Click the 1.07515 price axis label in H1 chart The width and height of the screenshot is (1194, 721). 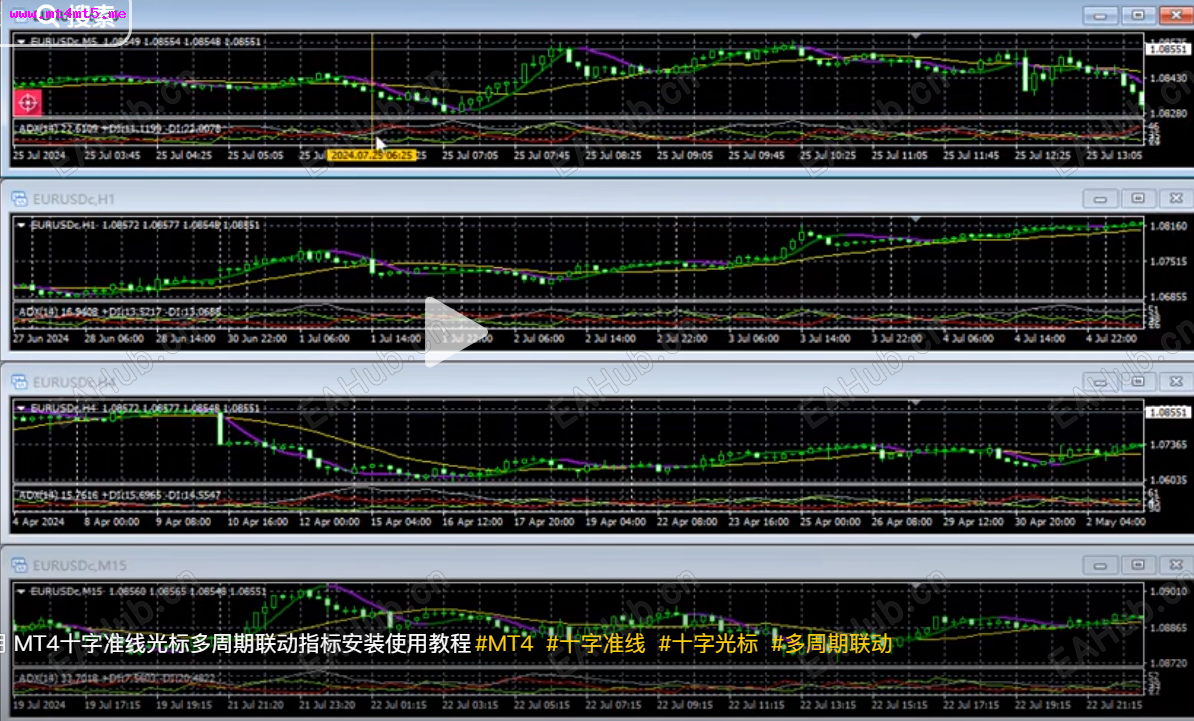[x=1168, y=261]
